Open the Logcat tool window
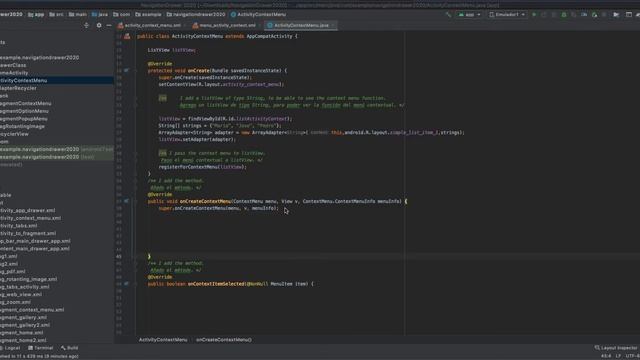 pyautogui.click(x=10, y=348)
